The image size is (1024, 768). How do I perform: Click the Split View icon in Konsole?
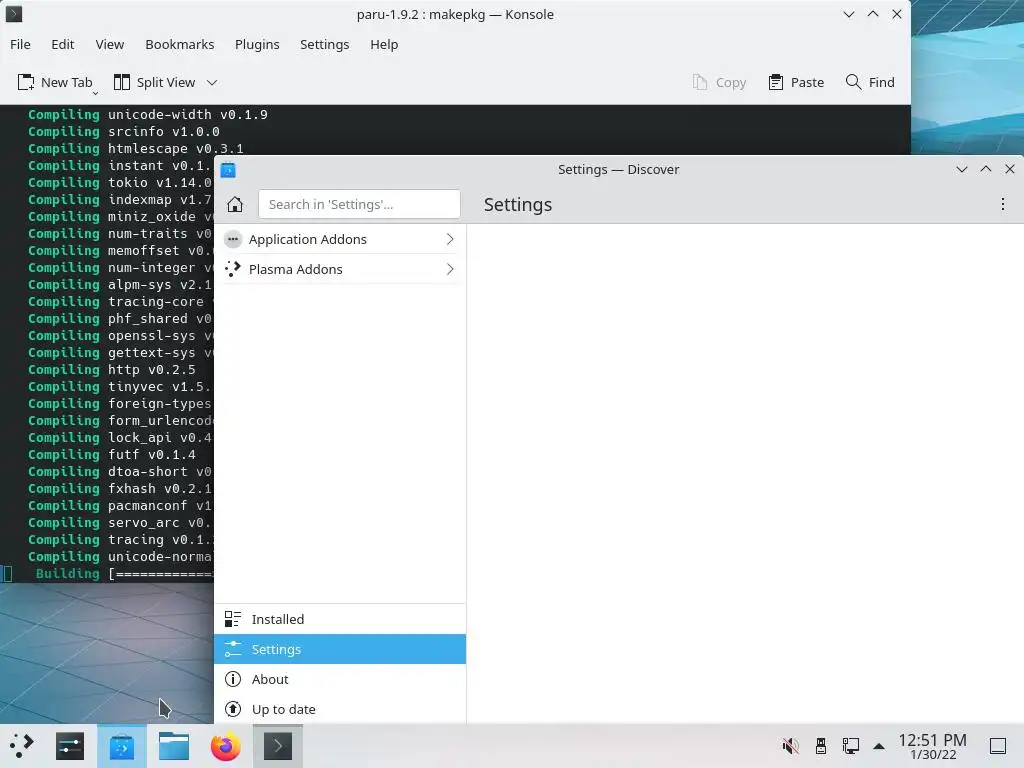point(122,82)
